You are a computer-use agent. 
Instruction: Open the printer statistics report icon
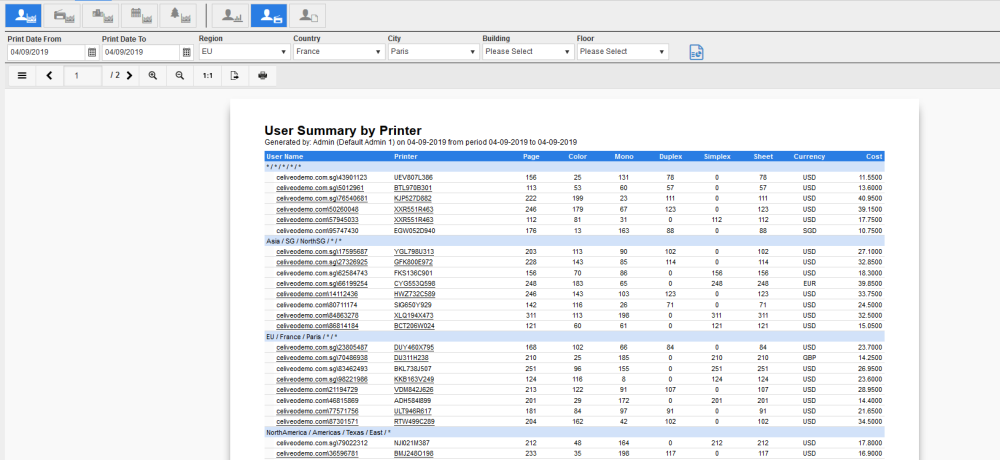[x=63, y=15]
